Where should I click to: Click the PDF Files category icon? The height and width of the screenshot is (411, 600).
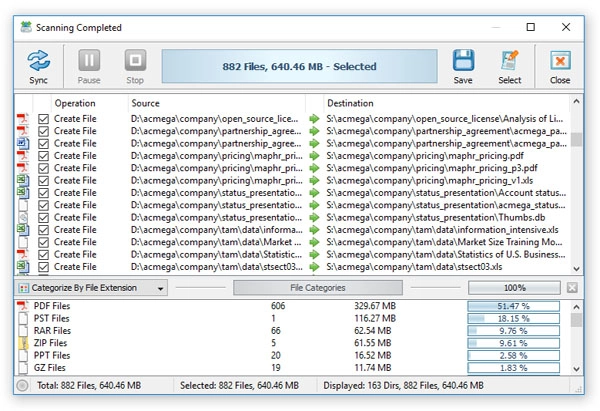[x=23, y=306]
